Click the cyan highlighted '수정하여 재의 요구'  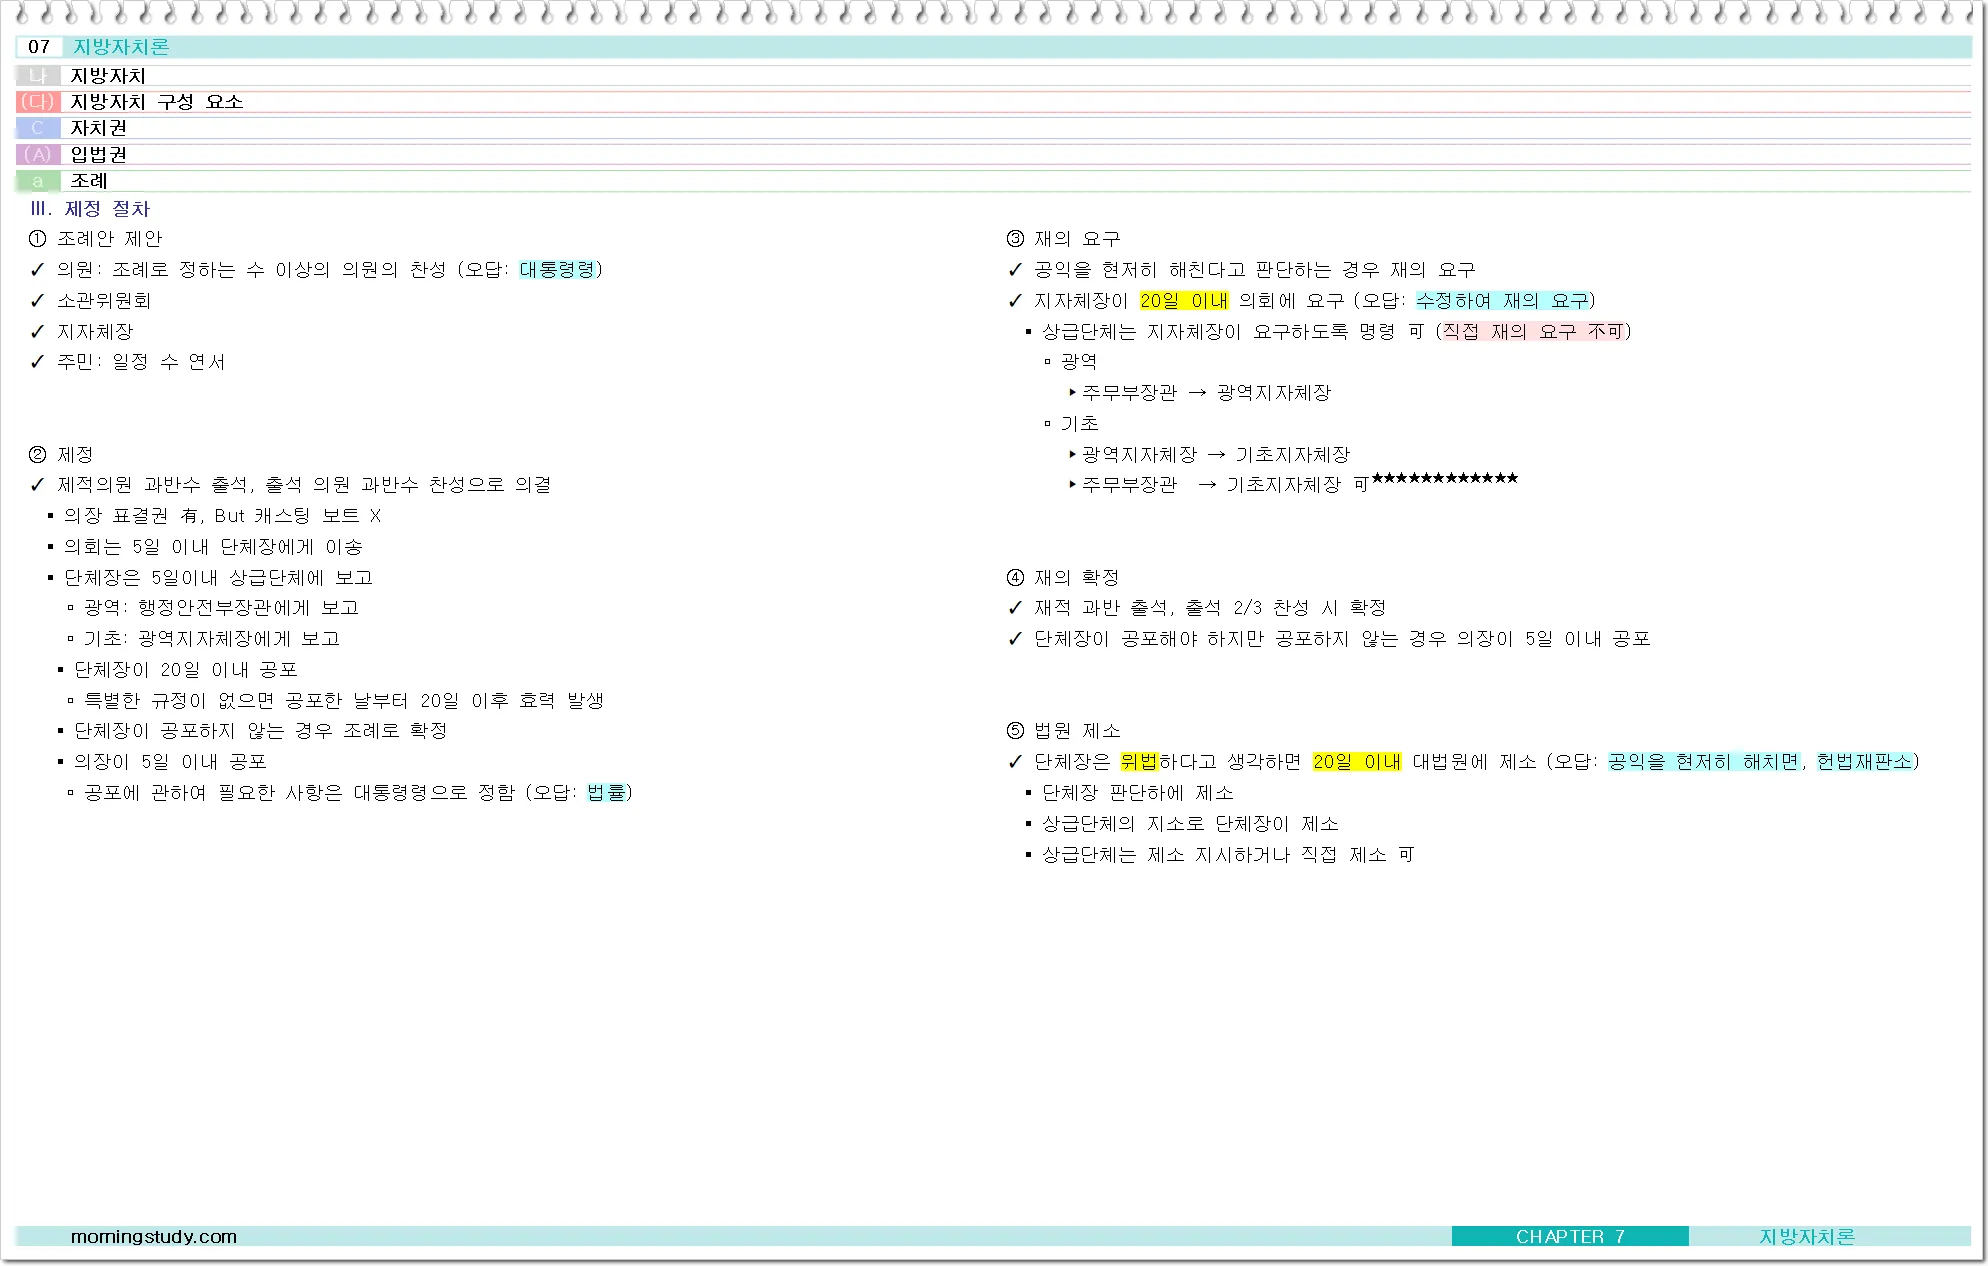(x=1502, y=301)
